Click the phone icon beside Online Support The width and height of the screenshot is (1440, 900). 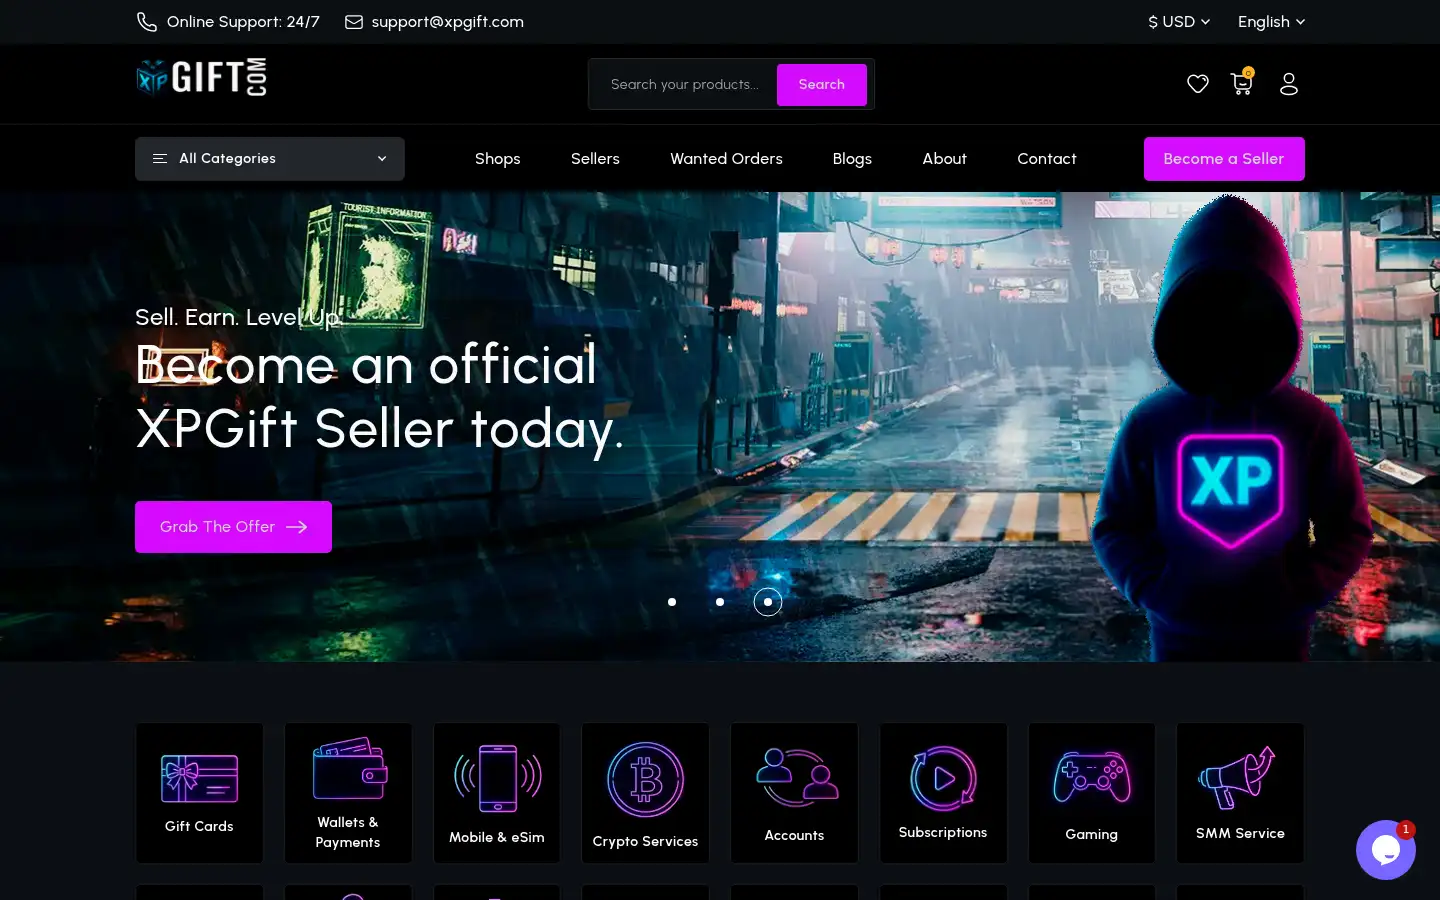(x=147, y=22)
